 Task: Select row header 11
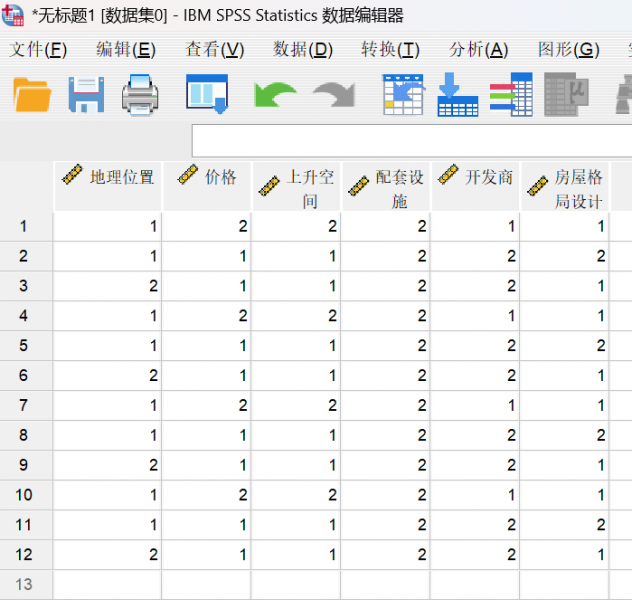tap(26, 525)
